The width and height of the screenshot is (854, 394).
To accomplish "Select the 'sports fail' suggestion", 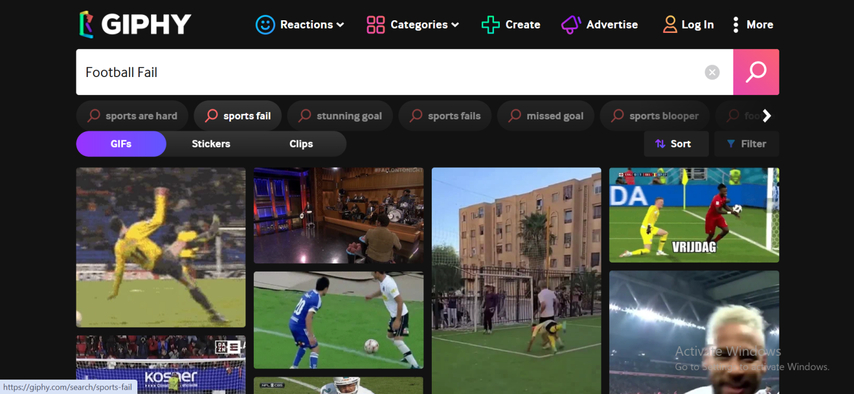I will click(237, 116).
